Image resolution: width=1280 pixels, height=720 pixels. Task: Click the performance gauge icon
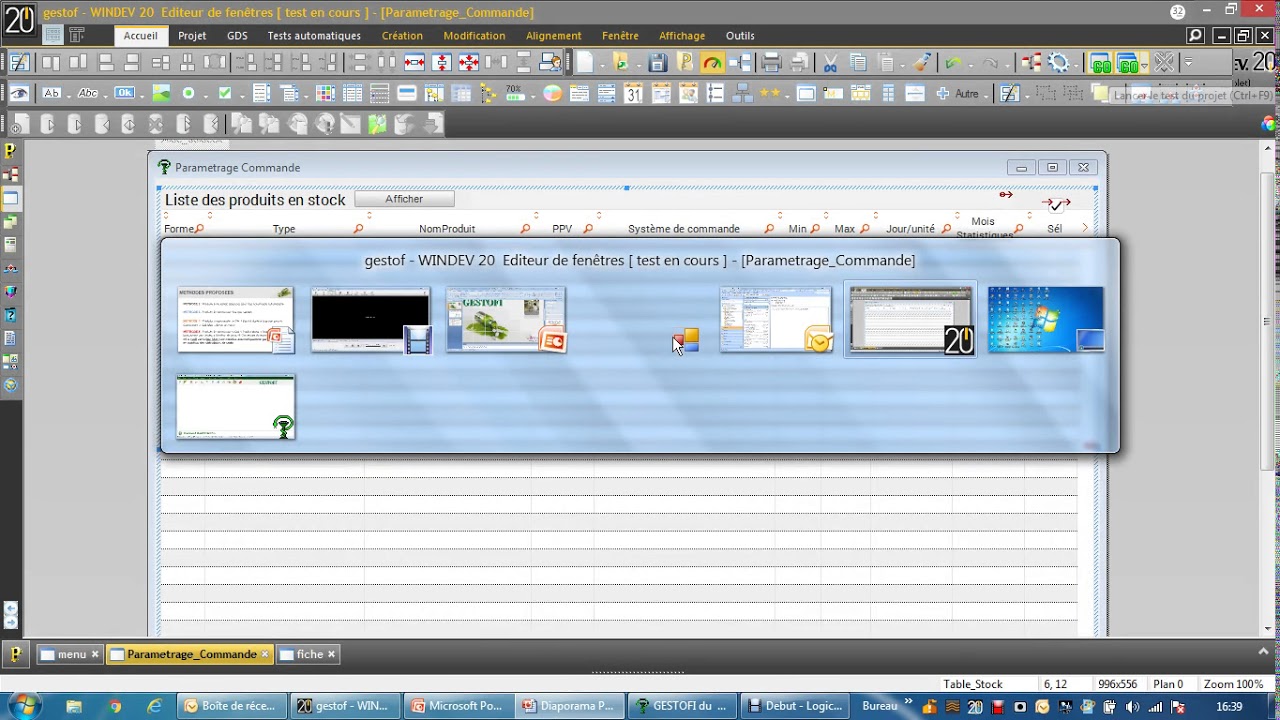click(712, 63)
